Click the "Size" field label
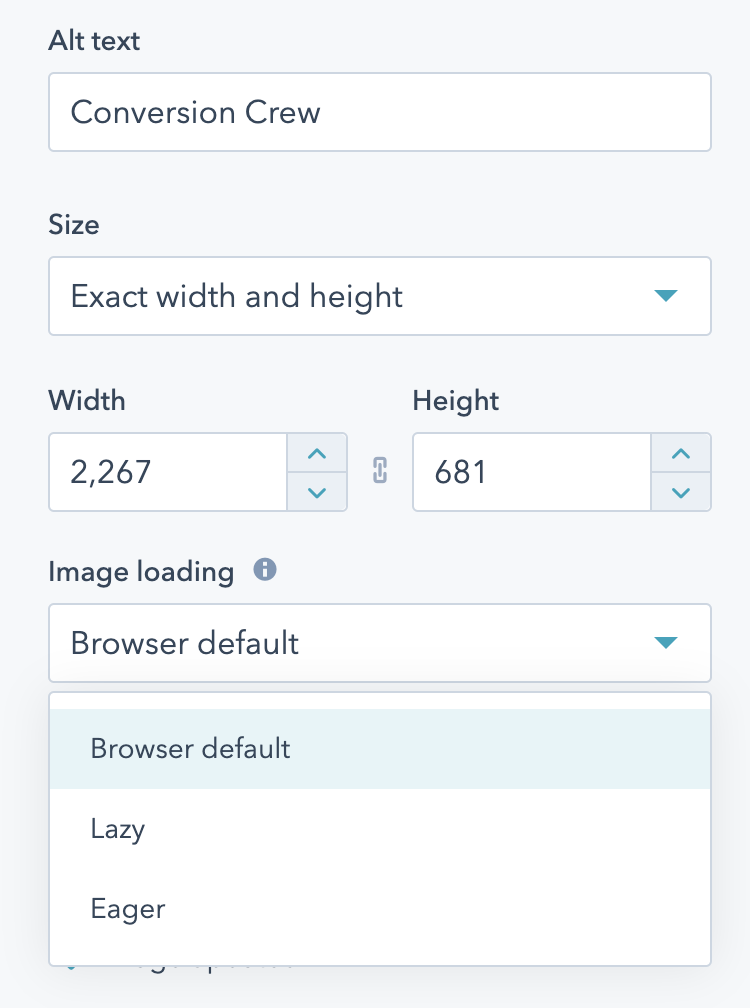This screenshot has width=750, height=1008. (74, 225)
